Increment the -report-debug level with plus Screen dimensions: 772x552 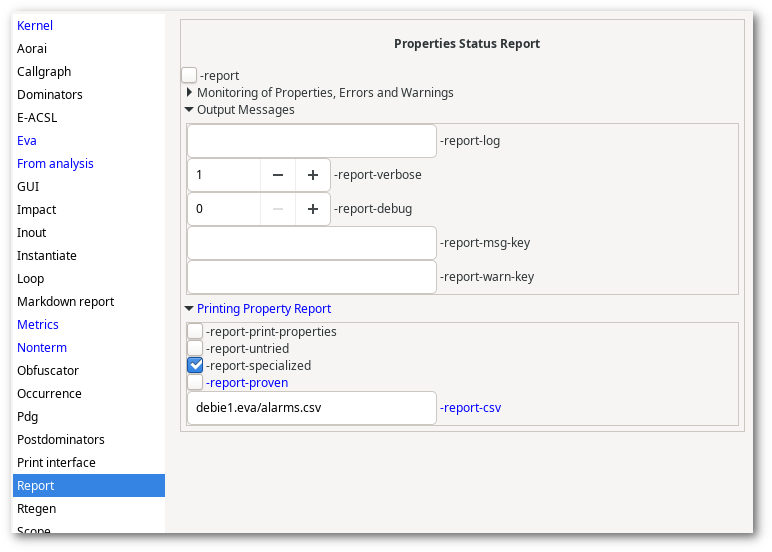pyautogui.click(x=313, y=209)
